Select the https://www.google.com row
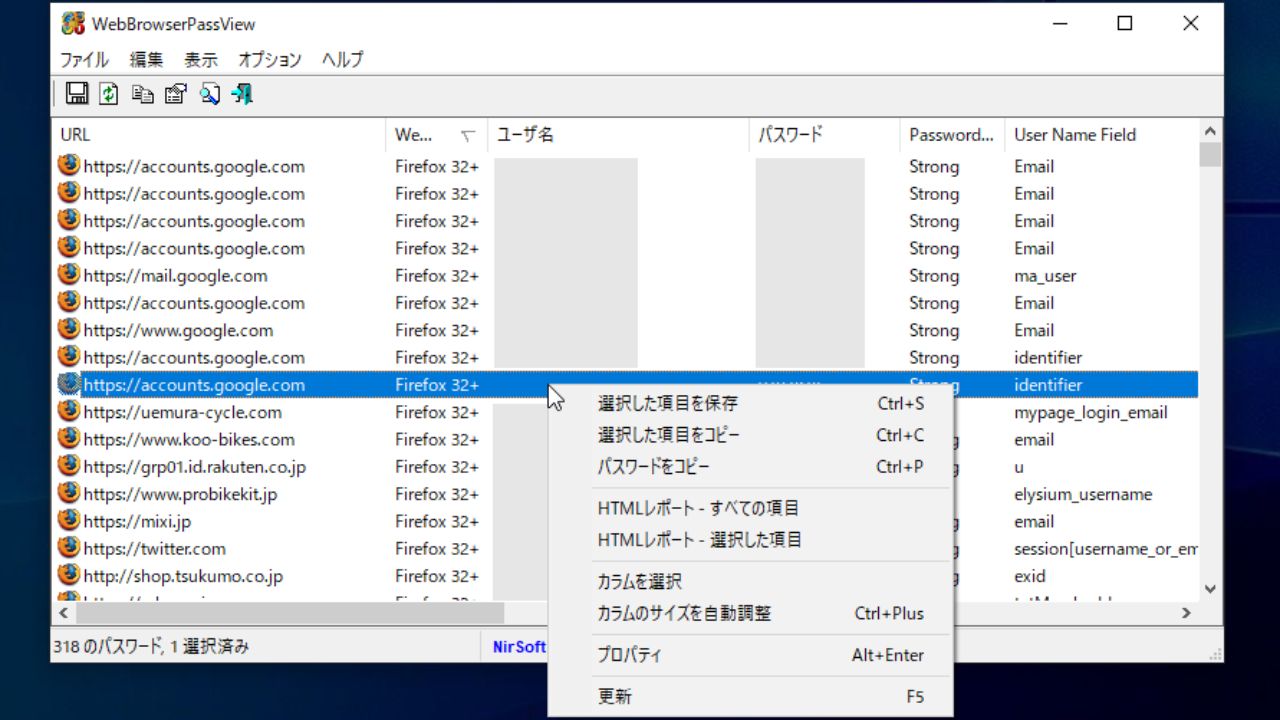Screen dimensions: 1280x720 pyautogui.click(x=625, y=330)
